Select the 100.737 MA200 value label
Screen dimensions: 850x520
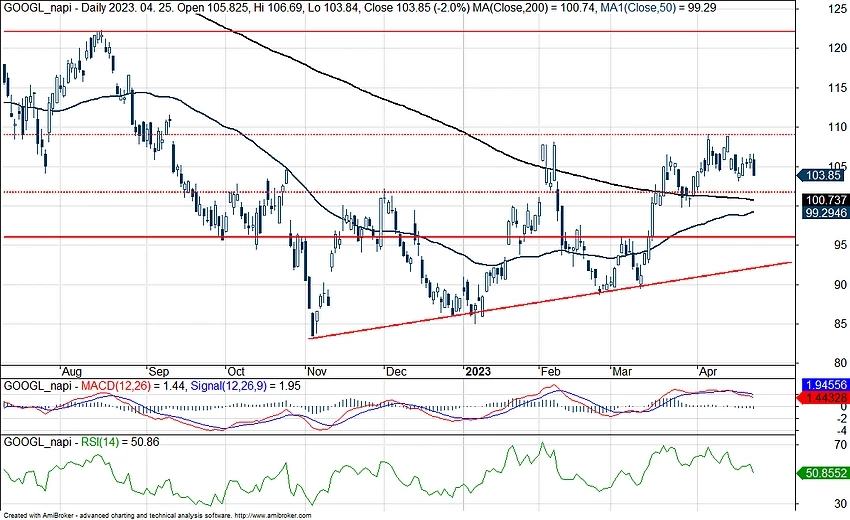click(824, 200)
